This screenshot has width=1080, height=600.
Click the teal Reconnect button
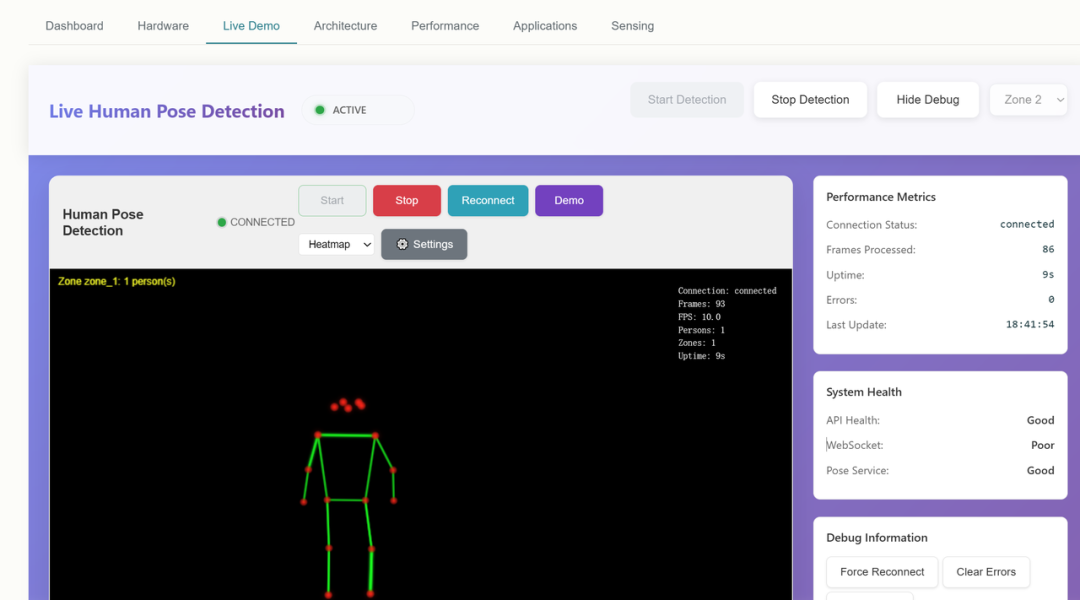(x=488, y=200)
